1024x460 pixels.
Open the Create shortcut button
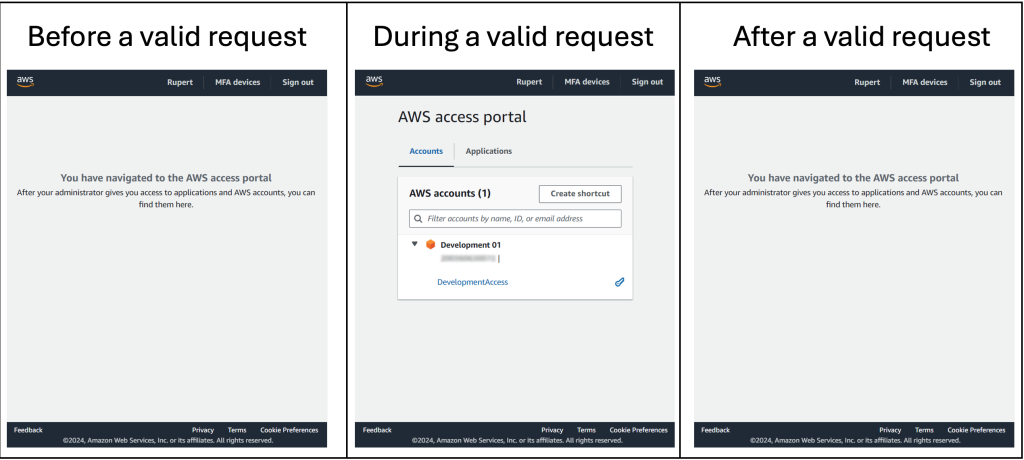[x=580, y=193]
